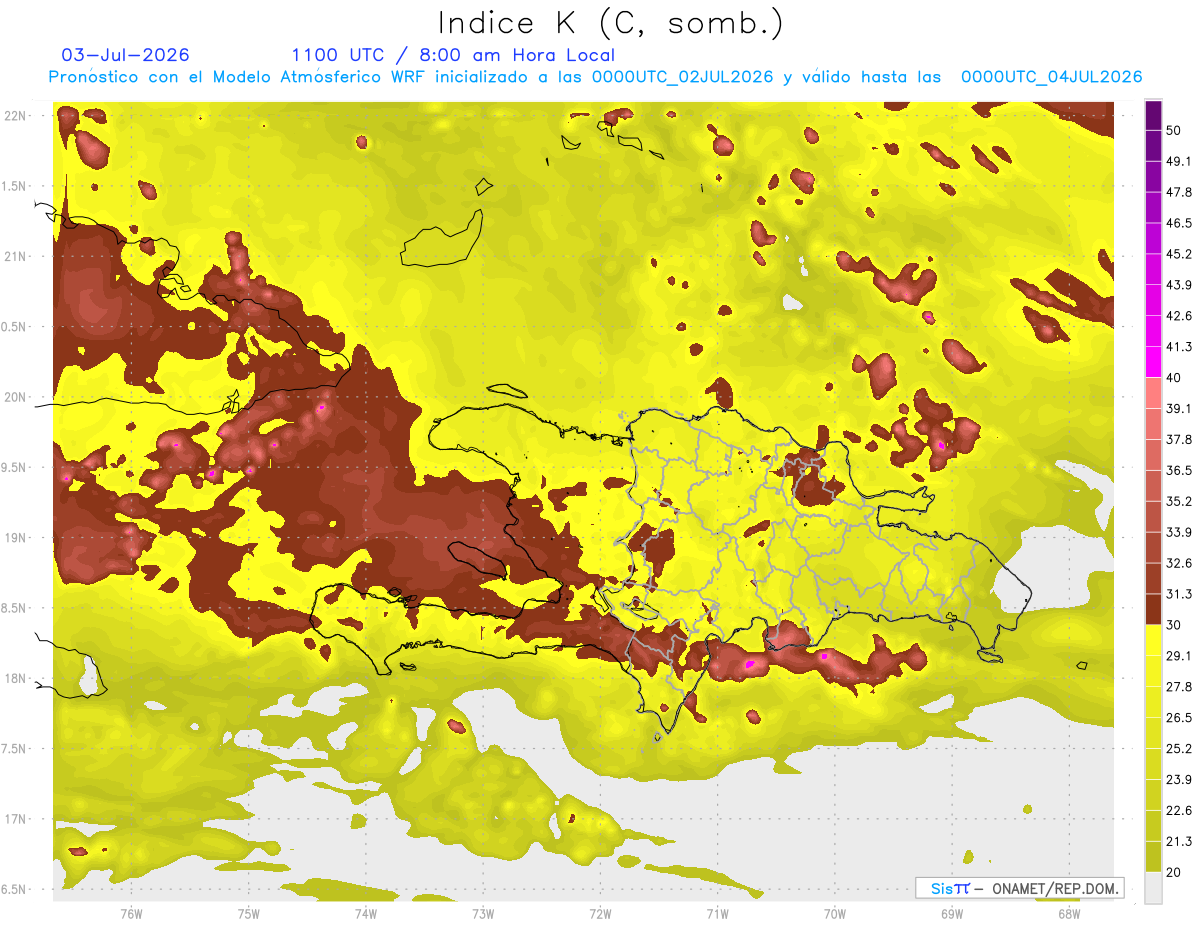Click colorbar value "46.5"
Viewport: 1200px width, 927px height.
point(1179,223)
